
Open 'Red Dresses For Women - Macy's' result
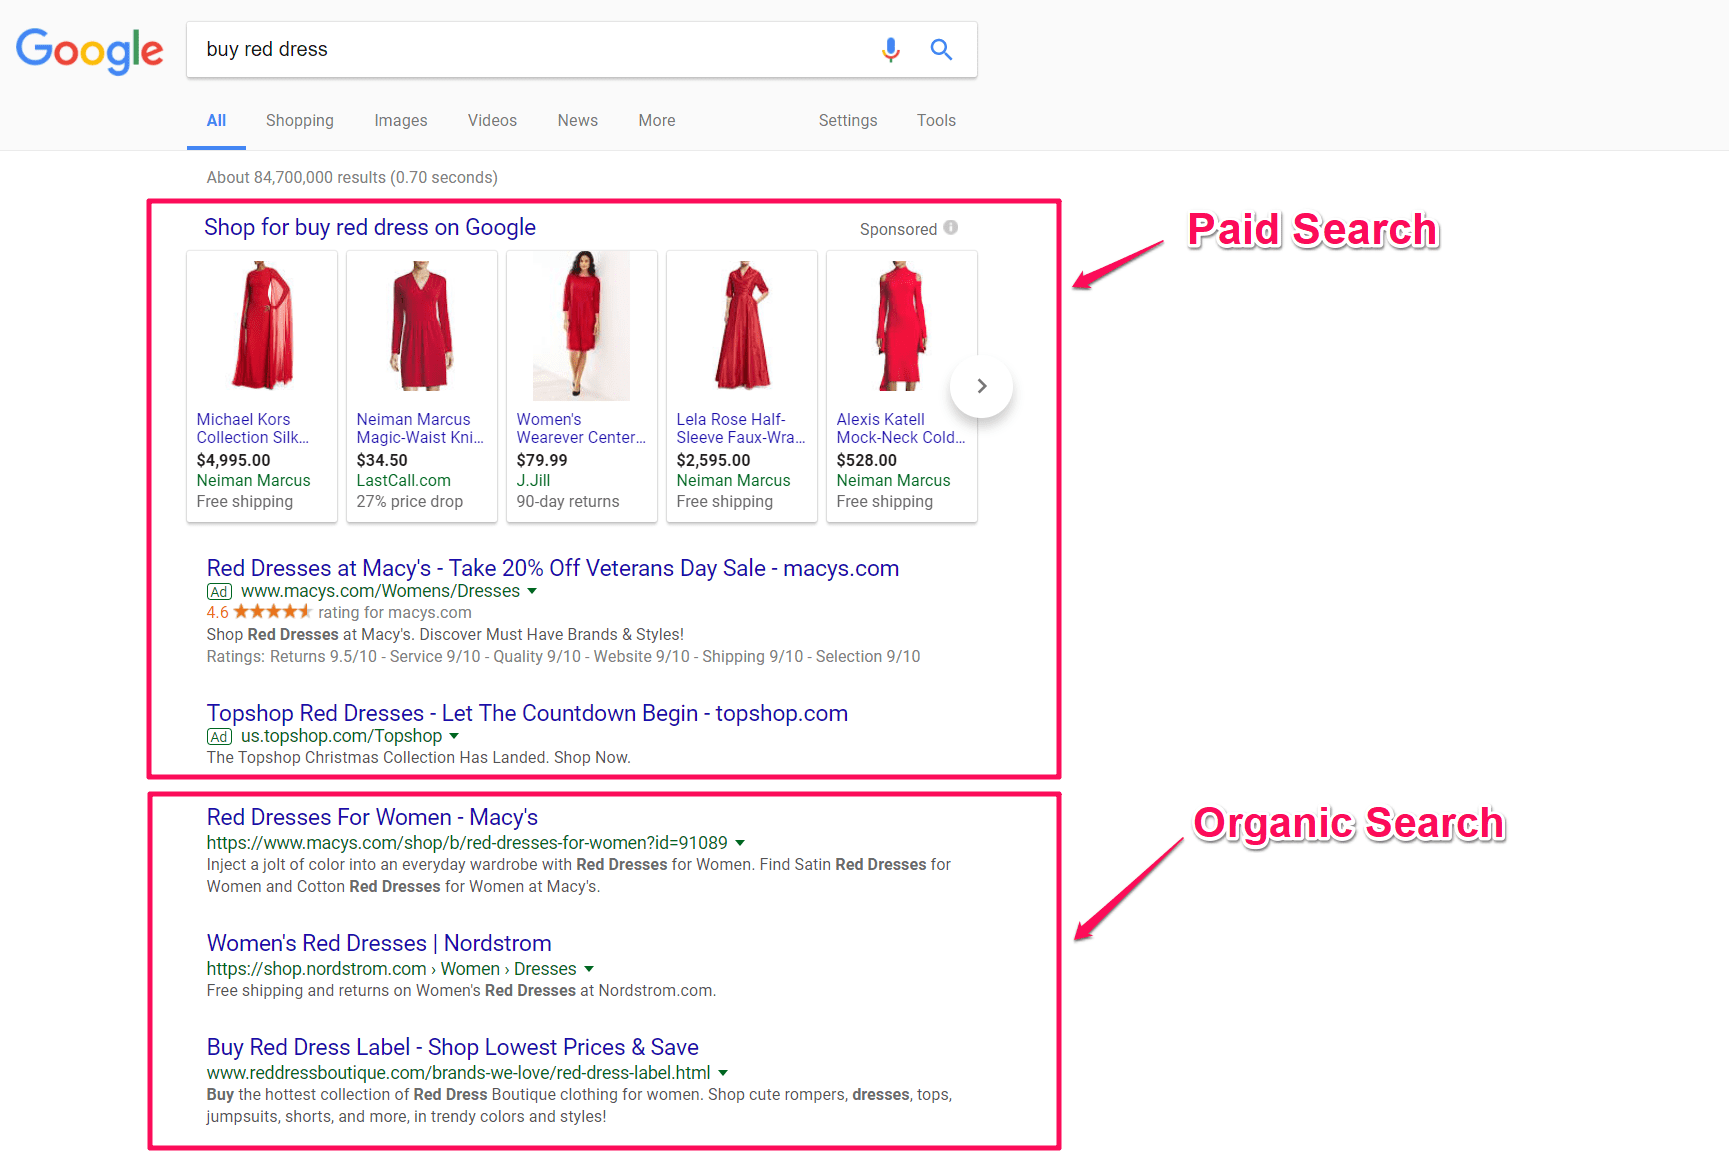(372, 818)
